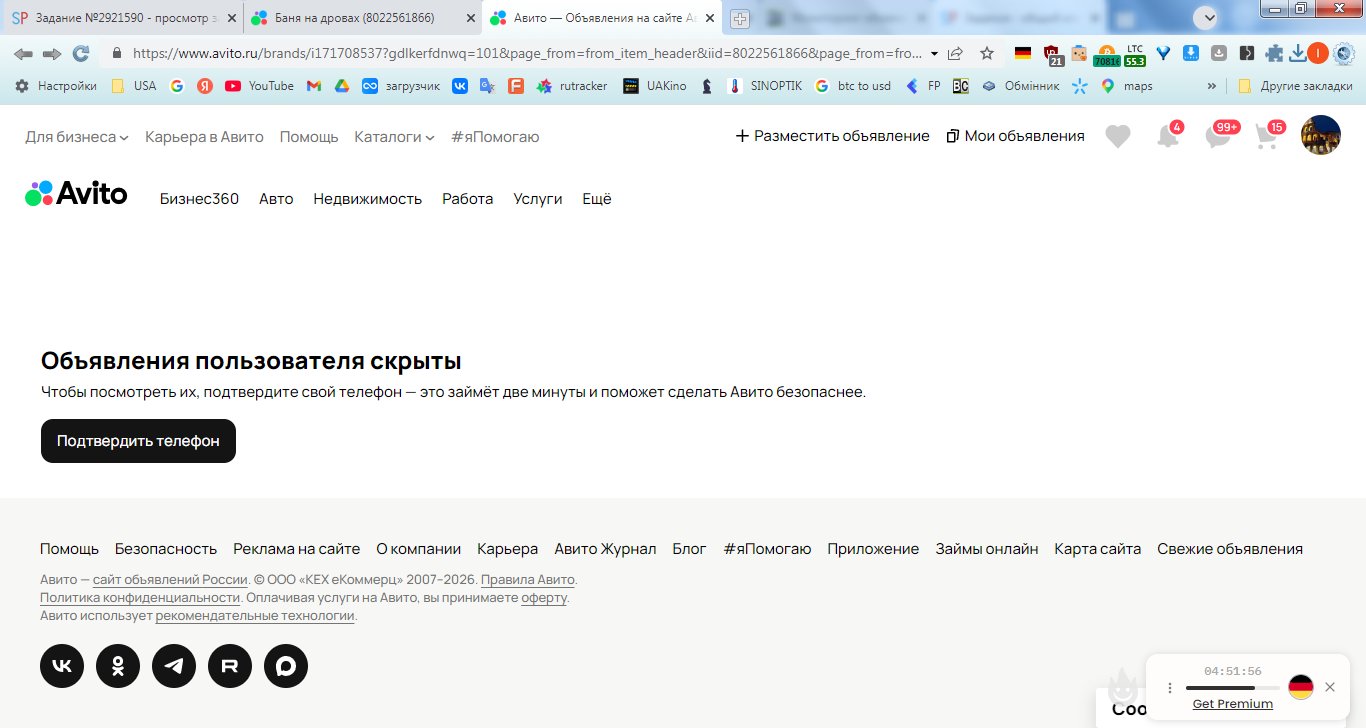
Task: Open Карьера в Авито link
Action: point(204,137)
